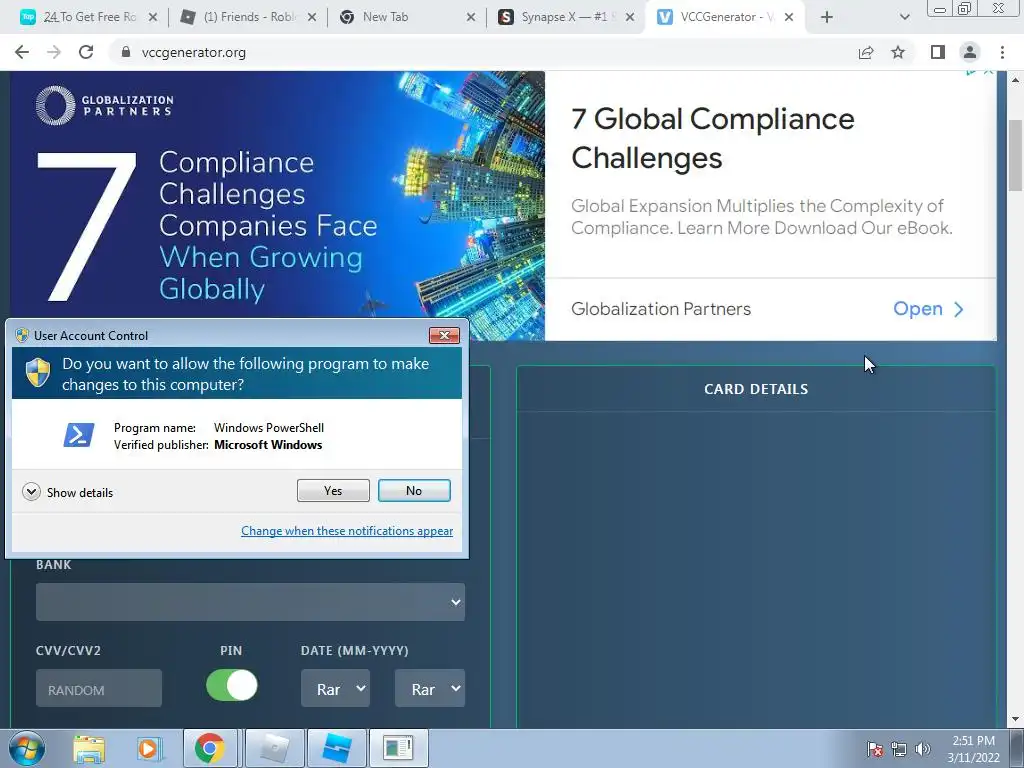The width and height of the screenshot is (1024, 768).
Task: Open the Chrome side panel icon
Action: (x=938, y=52)
